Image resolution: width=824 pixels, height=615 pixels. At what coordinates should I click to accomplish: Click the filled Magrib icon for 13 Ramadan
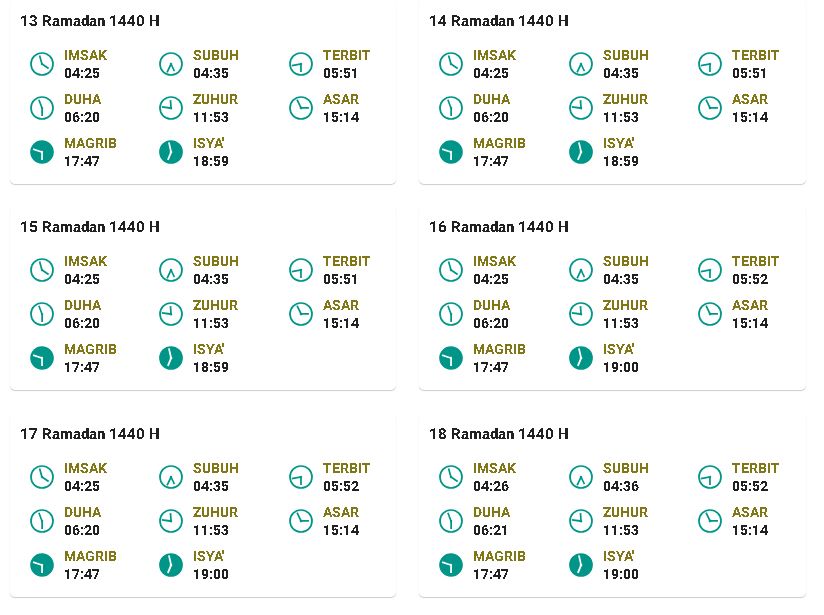click(x=42, y=152)
